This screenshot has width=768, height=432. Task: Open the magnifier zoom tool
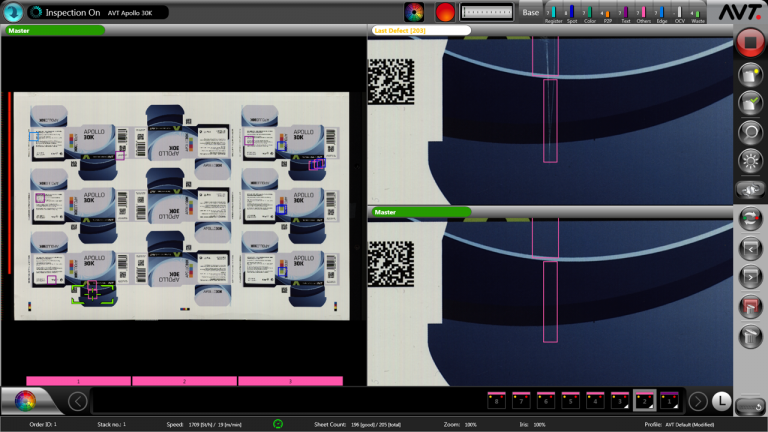[x=750, y=131]
